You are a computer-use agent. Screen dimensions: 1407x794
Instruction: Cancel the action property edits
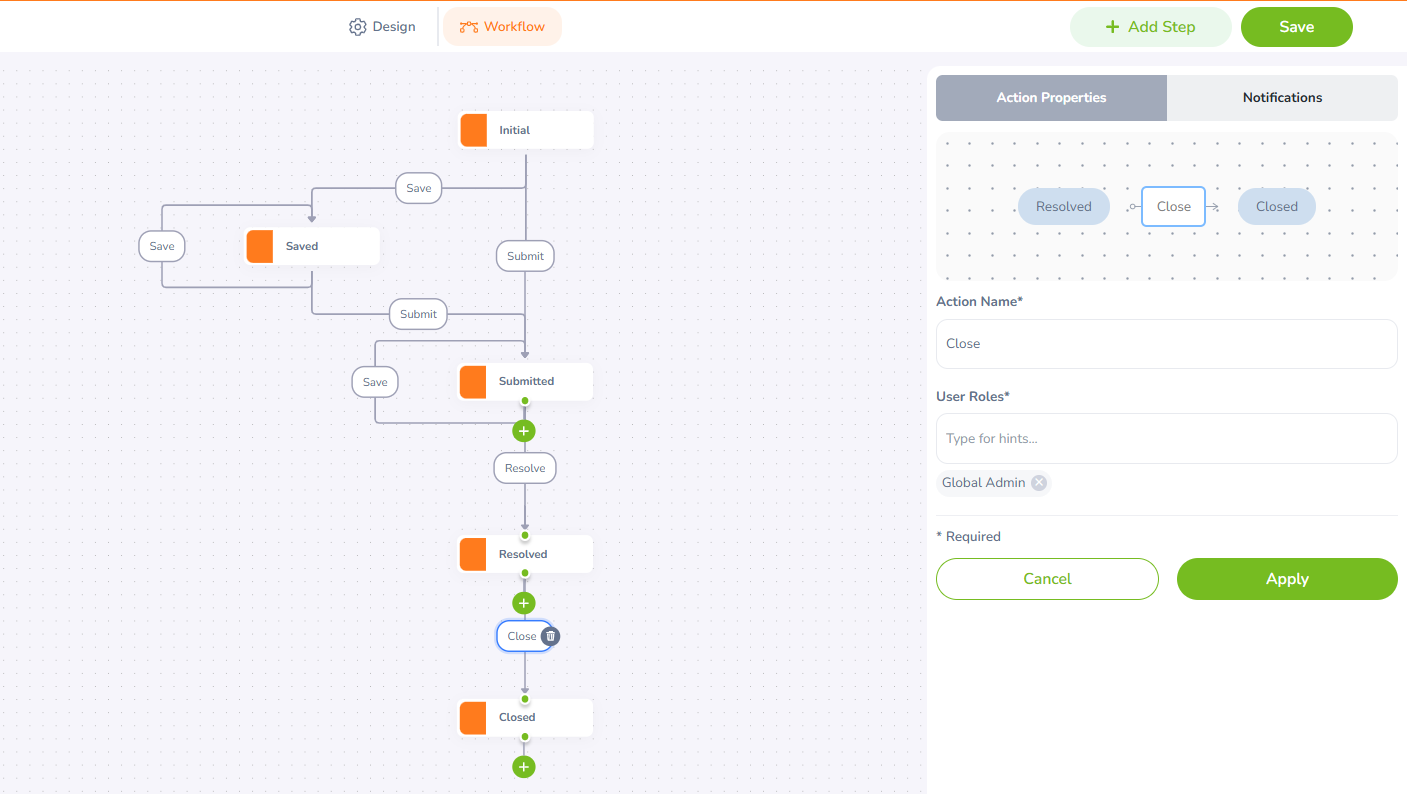(1047, 579)
